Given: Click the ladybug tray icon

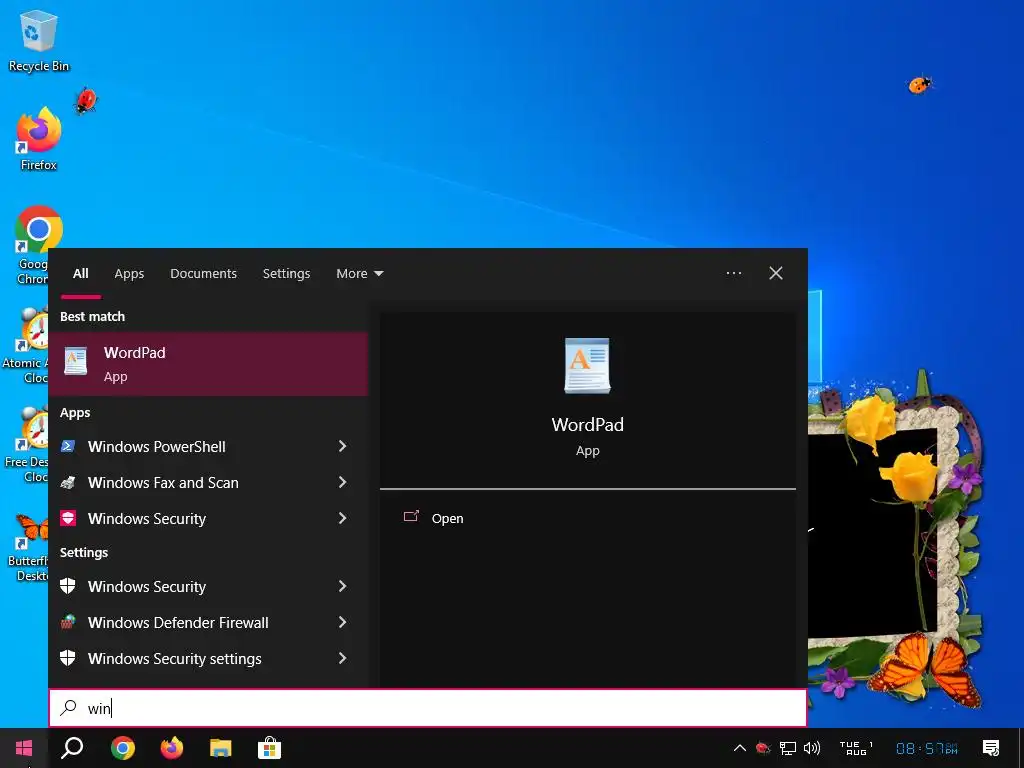Looking at the screenshot, I should 763,748.
